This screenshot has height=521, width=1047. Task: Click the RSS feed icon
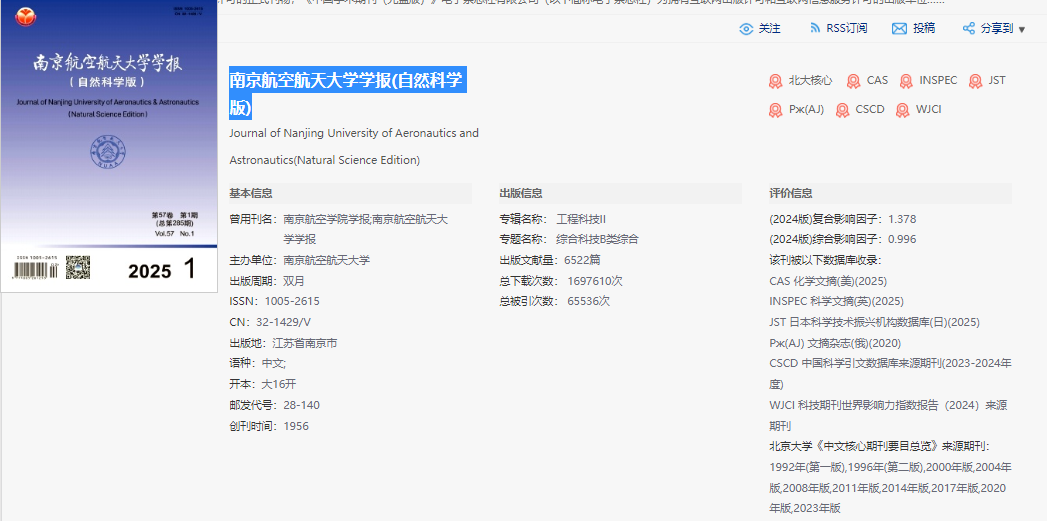click(815, 28)
